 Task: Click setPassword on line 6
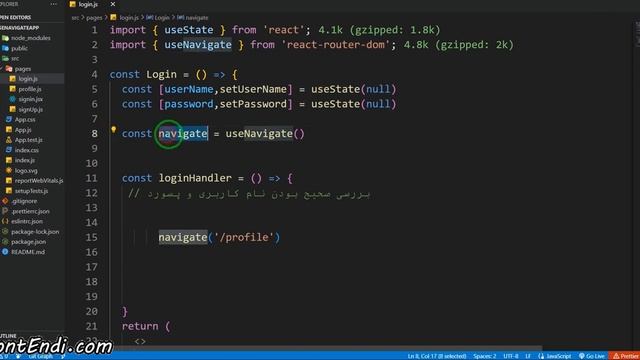253,104
